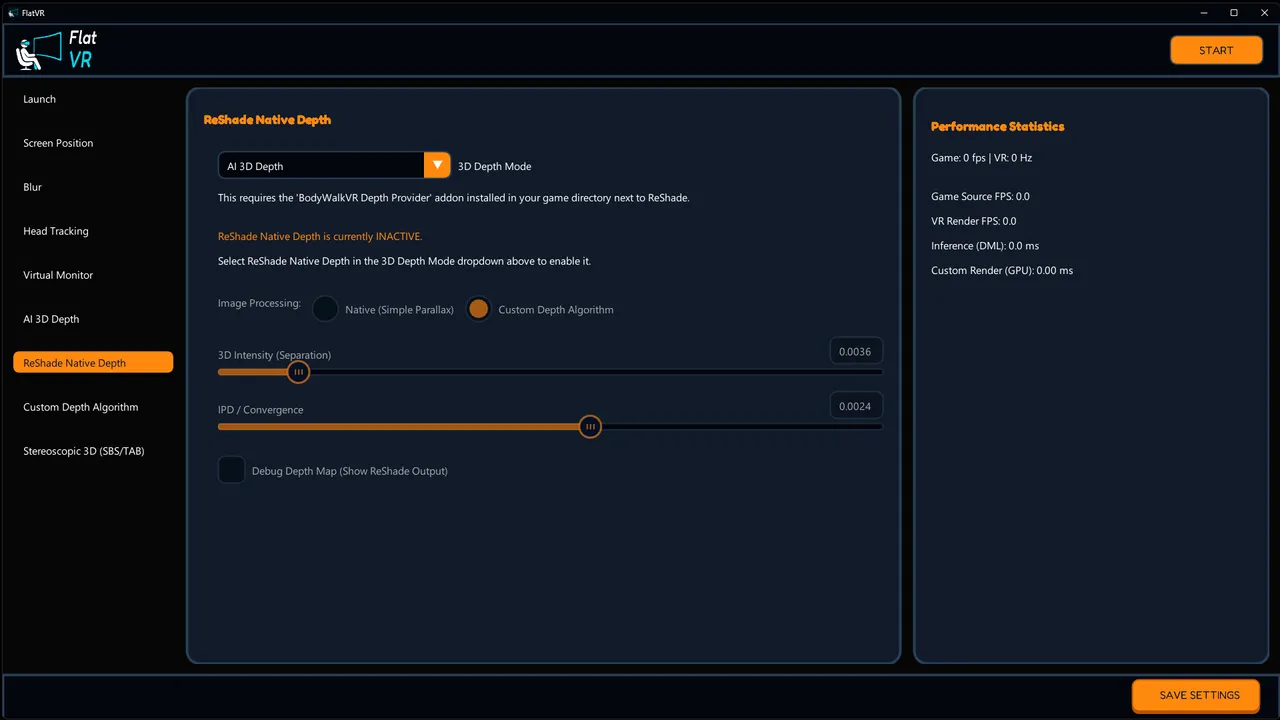This screenshot has height=720, width=1280.
Task: Click the 'Image Processing:' label
Action: (x=259, y=303)
